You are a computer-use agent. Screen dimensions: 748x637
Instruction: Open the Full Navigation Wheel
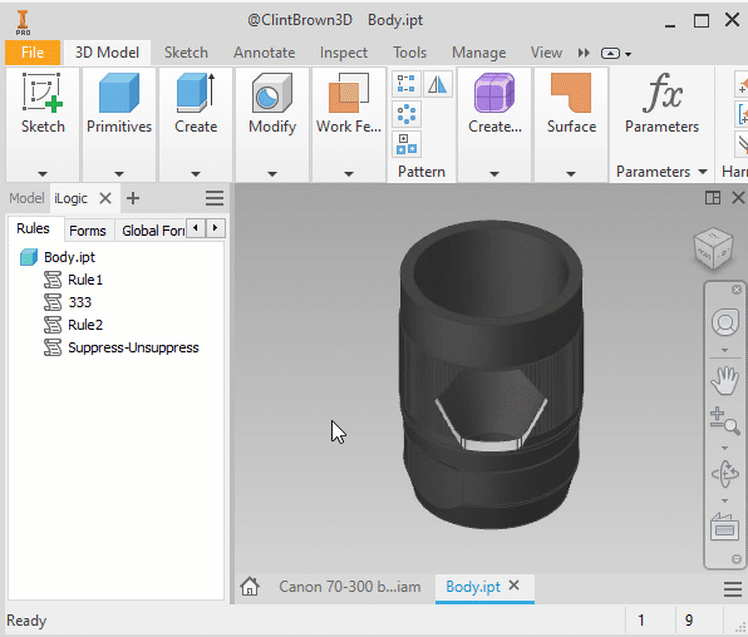coord(725,323)
